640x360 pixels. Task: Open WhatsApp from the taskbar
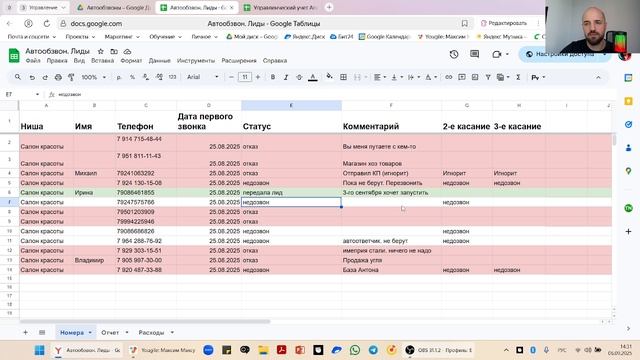pyautogui.click(x=355, y=350)
